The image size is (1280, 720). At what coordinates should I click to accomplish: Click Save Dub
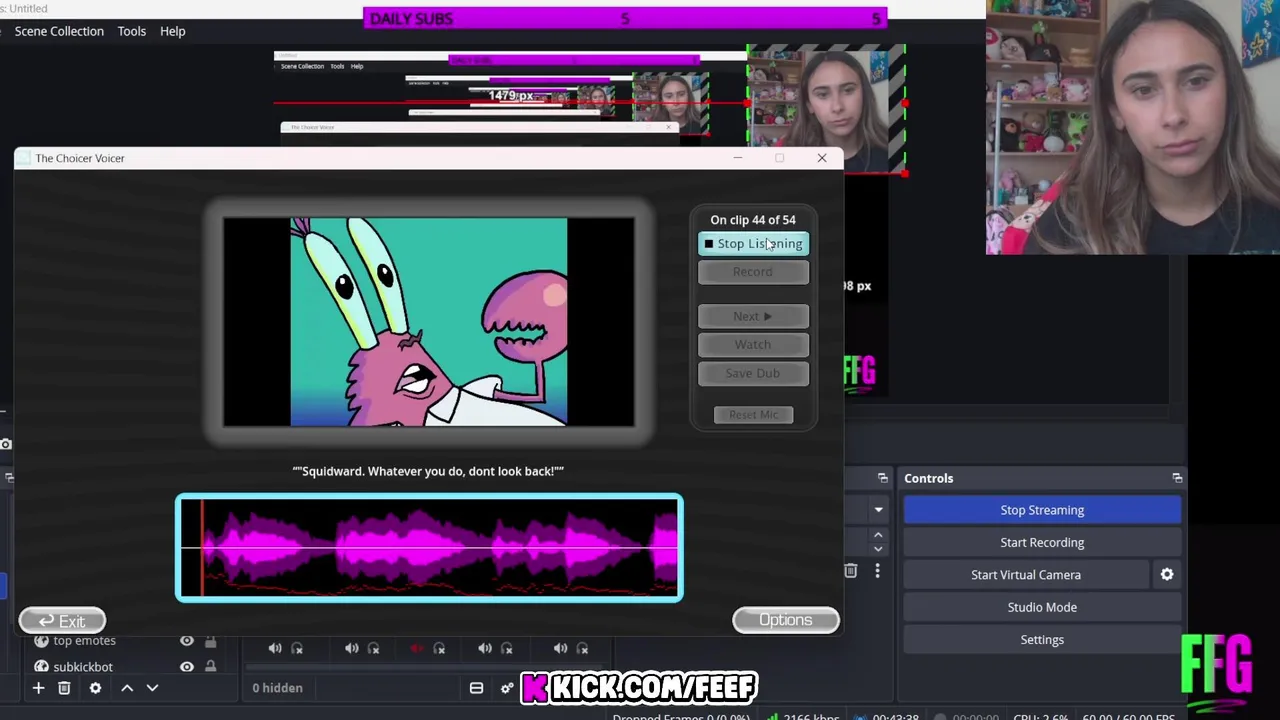coord(753,373)
